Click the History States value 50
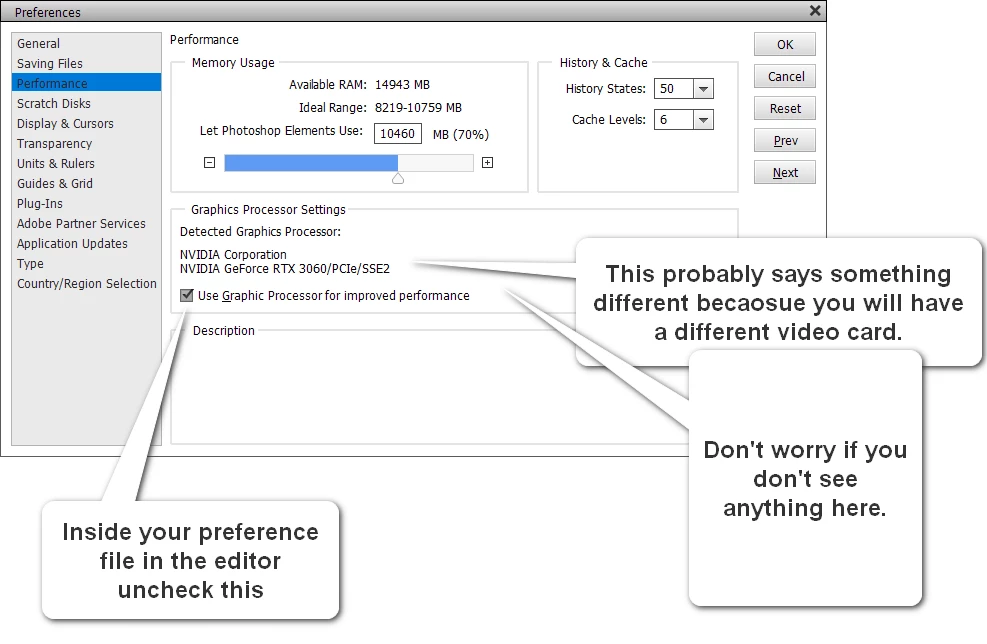The image size is (987, 644). tap(674, 89)
